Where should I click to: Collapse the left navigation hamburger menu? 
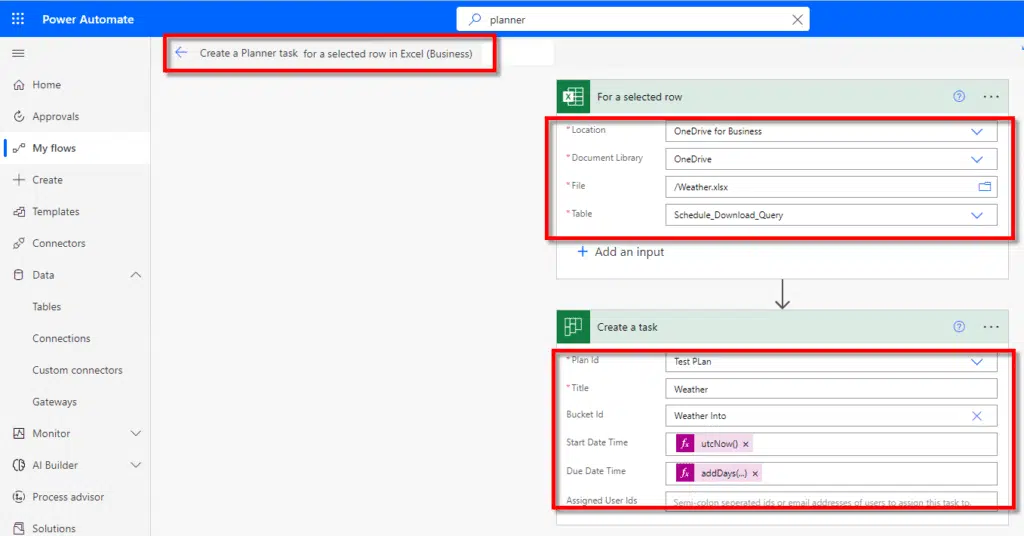[x=18, y=53]
